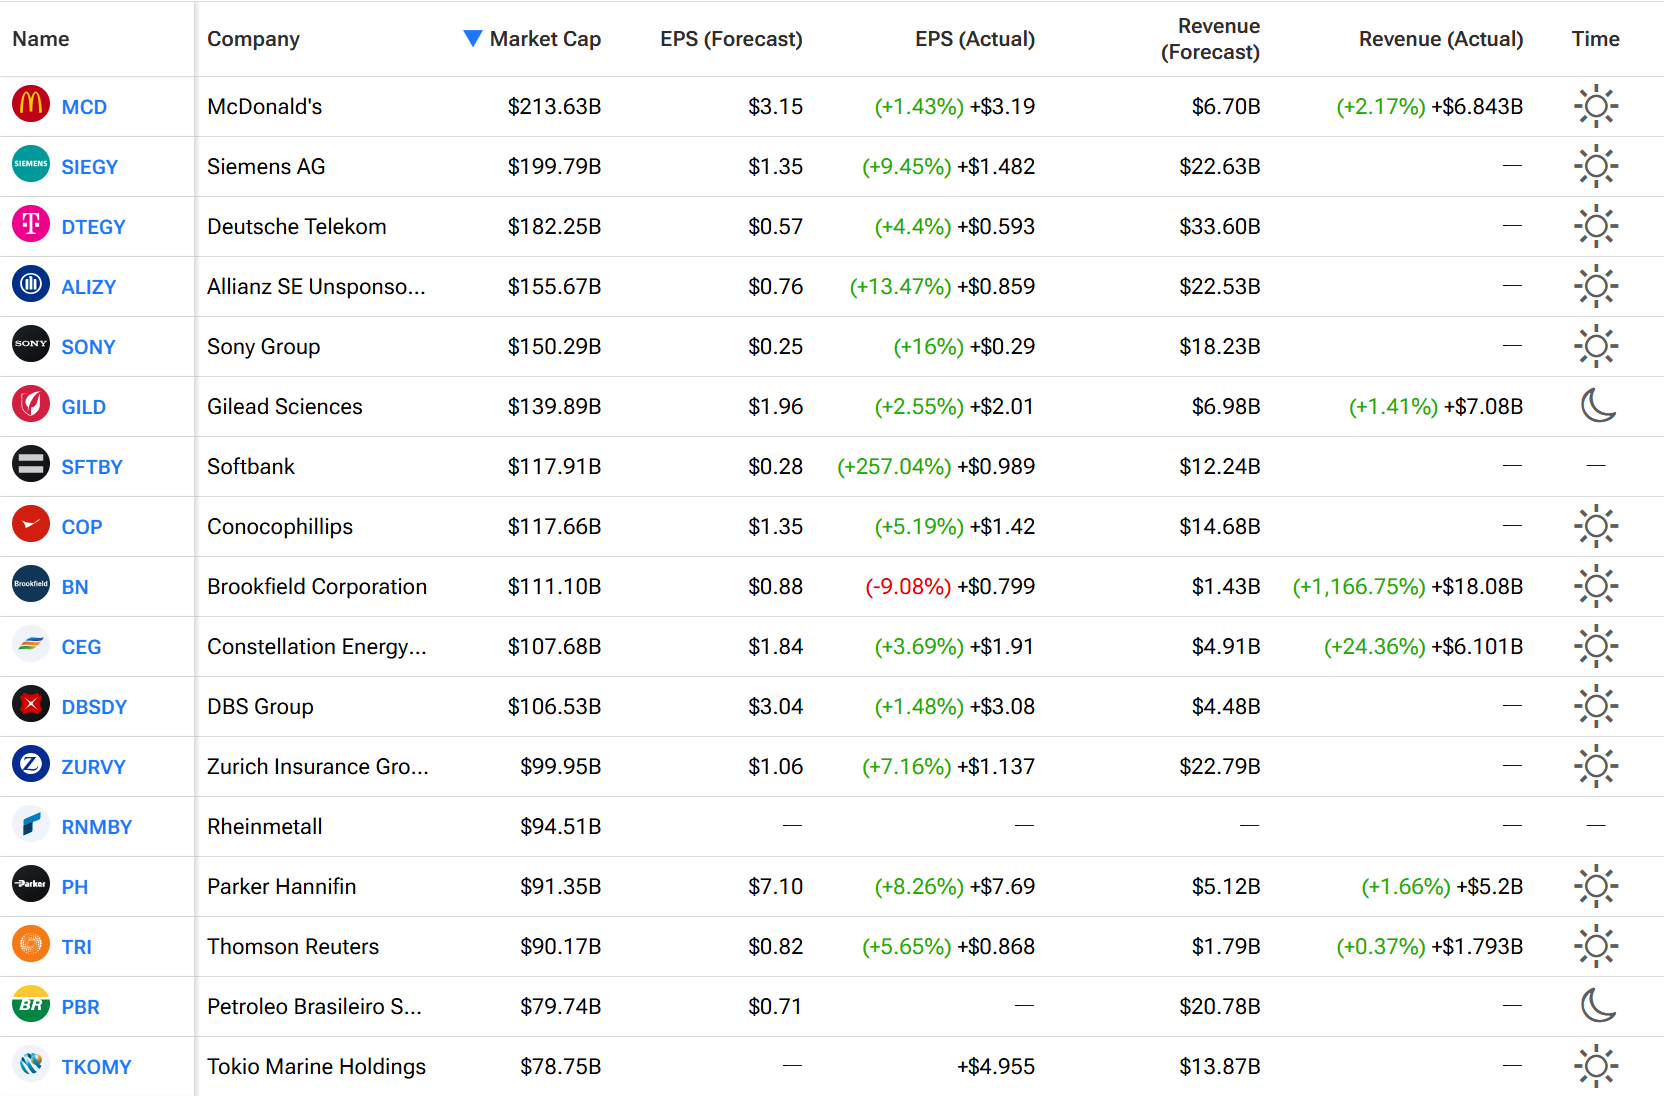This screenshot has height=1096, width=1664.
Task: Open the GILD ticker link
Action: point(83,407)
